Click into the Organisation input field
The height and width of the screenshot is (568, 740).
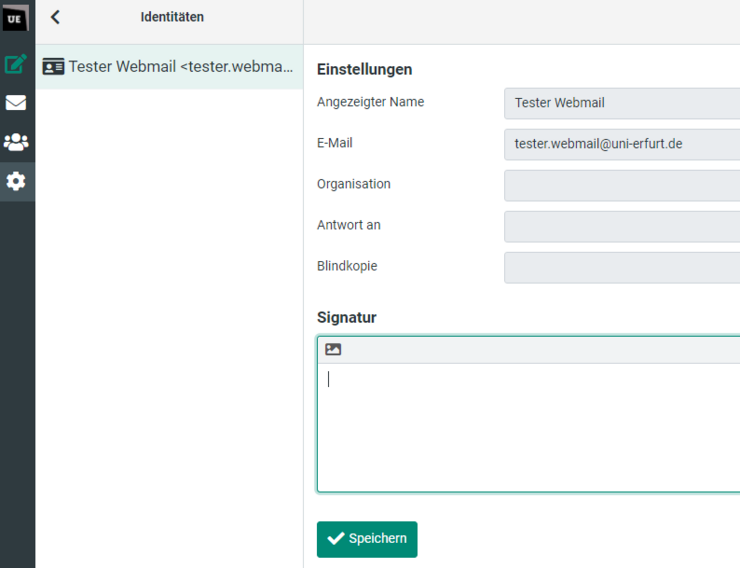tap(621, 185)
